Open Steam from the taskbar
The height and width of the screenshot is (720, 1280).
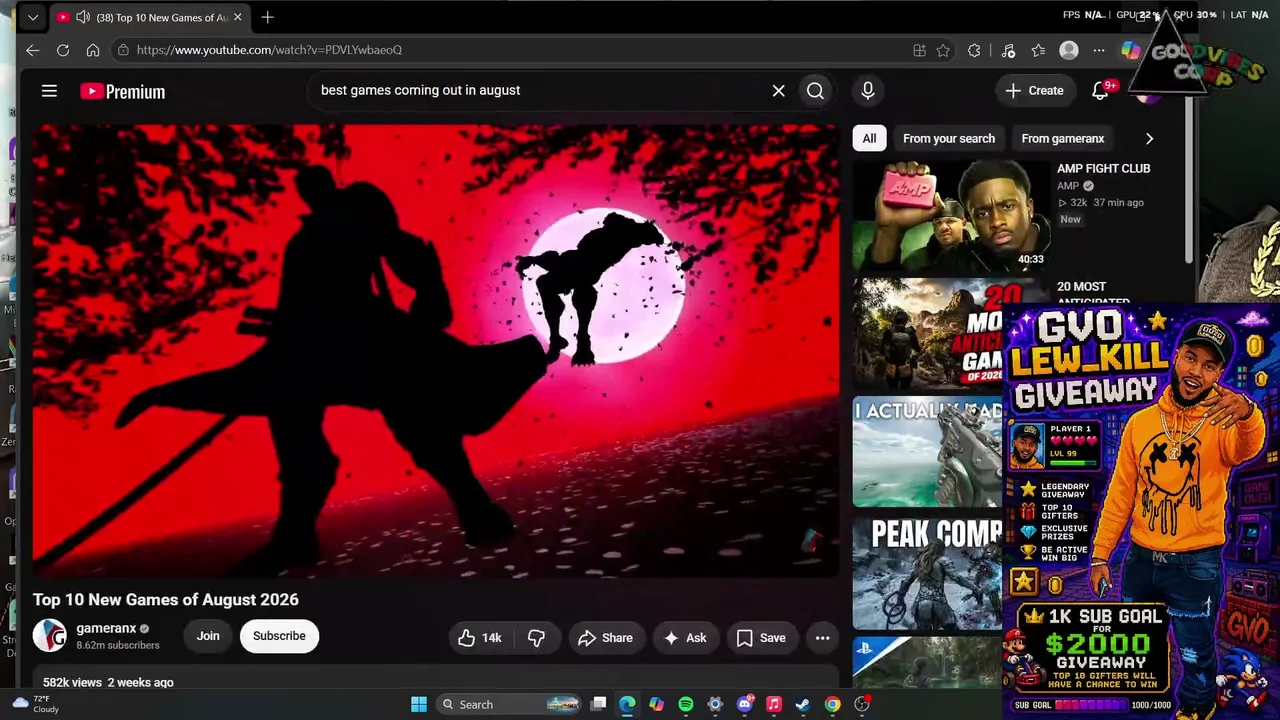point(803,704)
